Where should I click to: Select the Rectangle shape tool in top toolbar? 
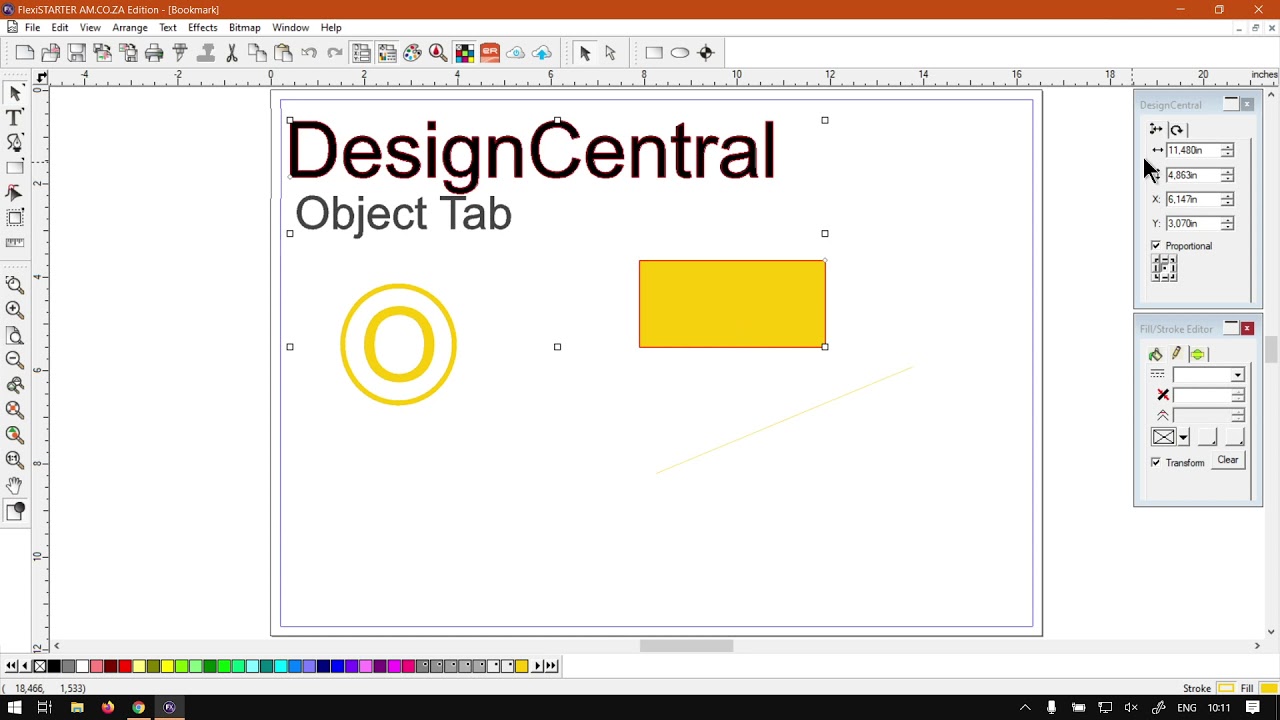click(654, 53)
